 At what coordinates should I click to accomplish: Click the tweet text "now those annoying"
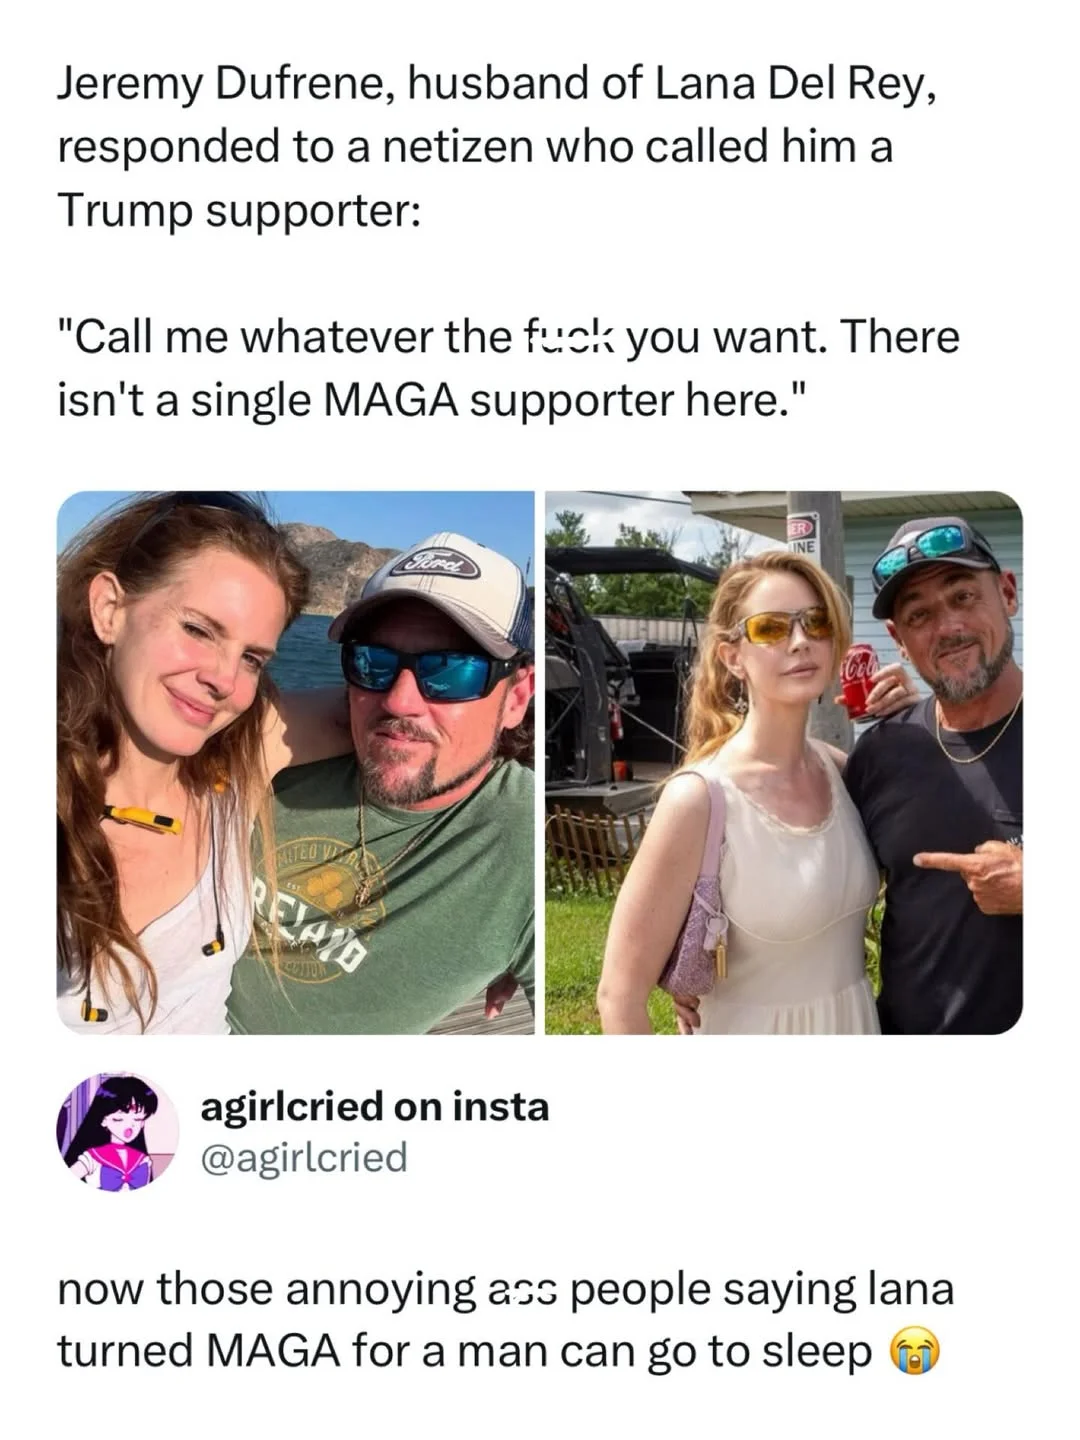[x=505, y=1289]
